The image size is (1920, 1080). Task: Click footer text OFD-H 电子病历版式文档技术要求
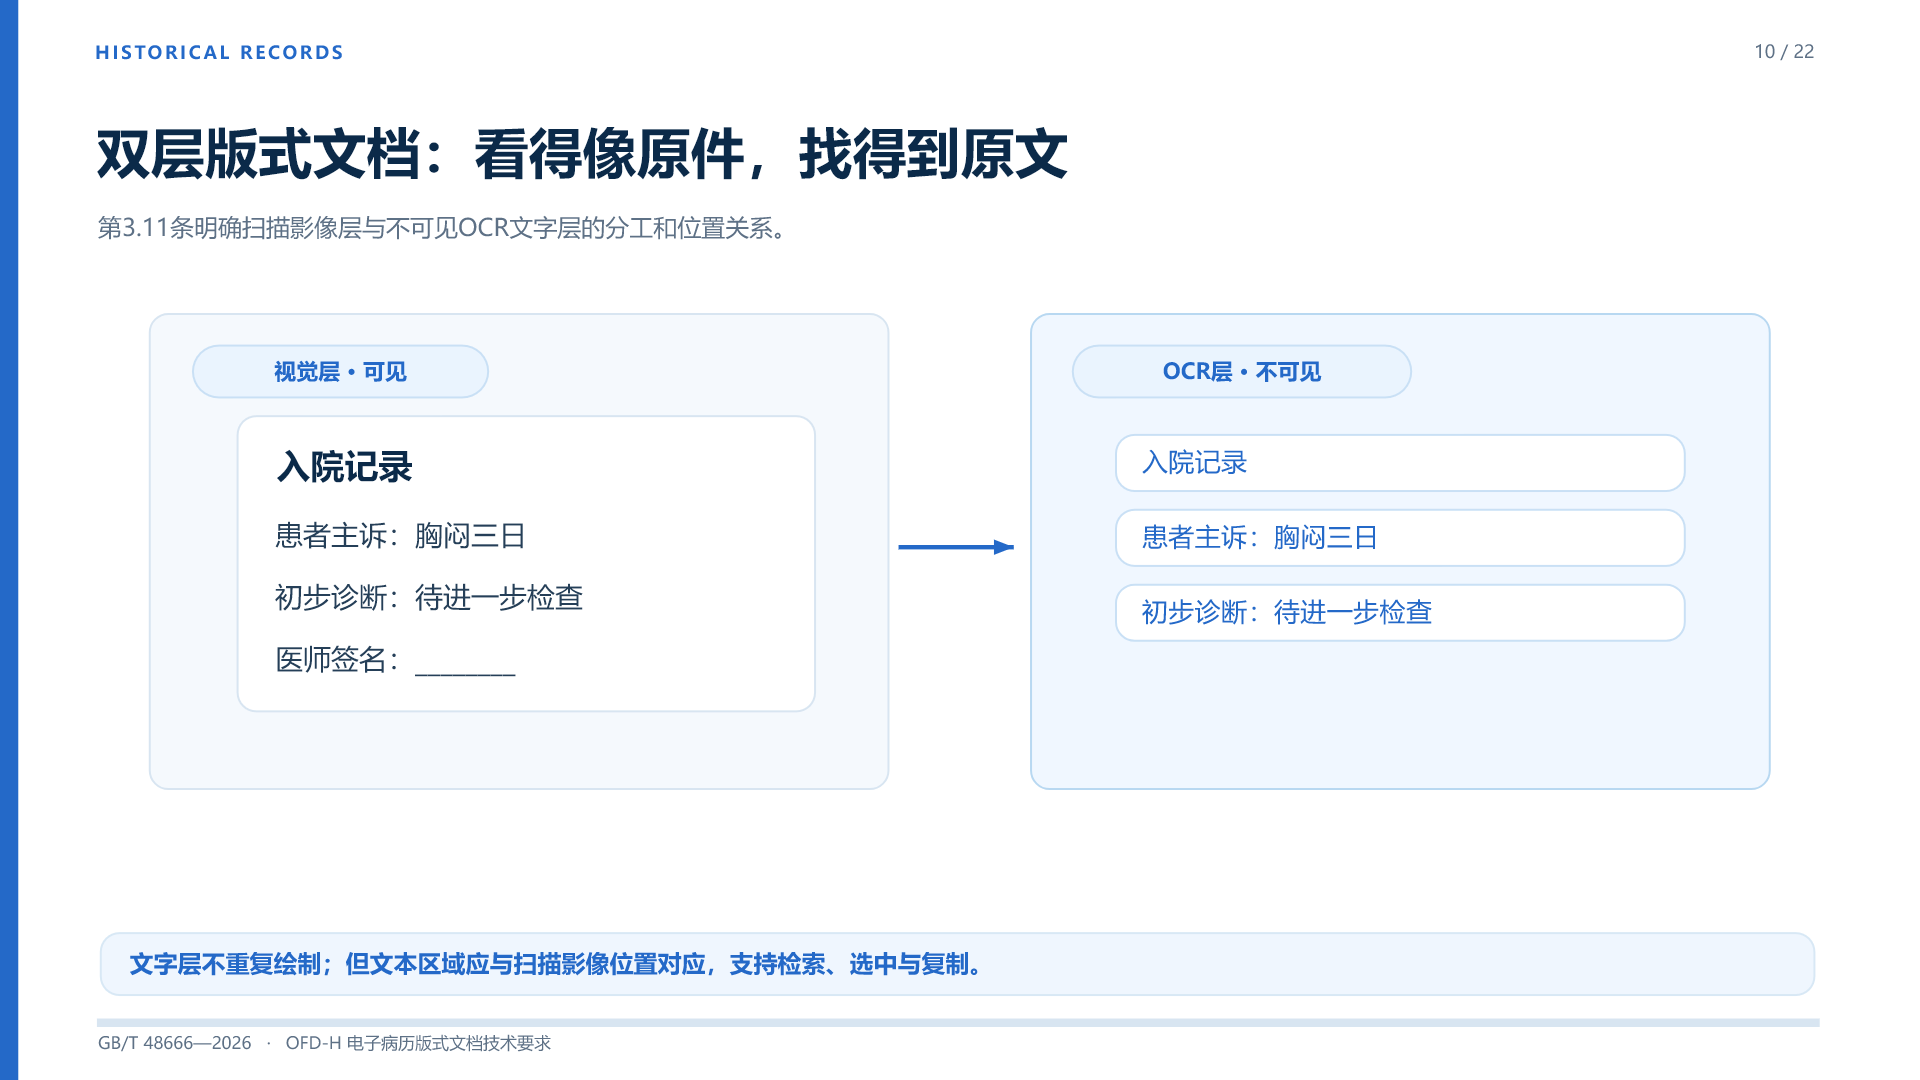point(418,1043)
